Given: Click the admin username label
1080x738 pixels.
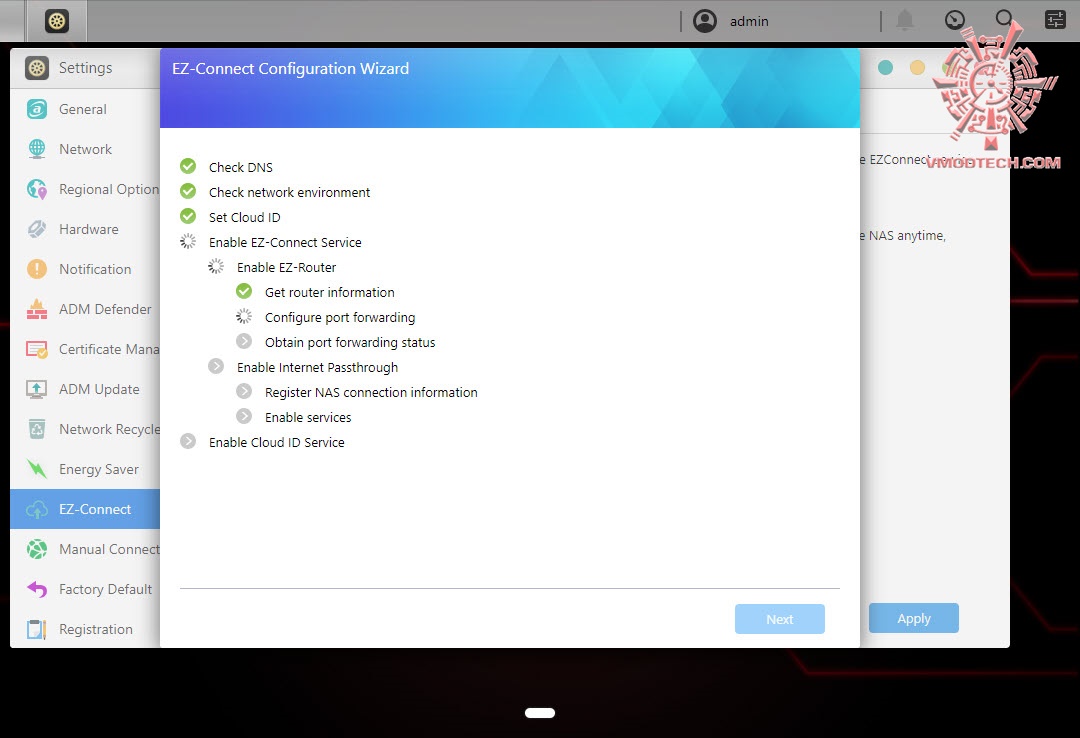Looking at the screenshot, I should [x=749, y=21].
